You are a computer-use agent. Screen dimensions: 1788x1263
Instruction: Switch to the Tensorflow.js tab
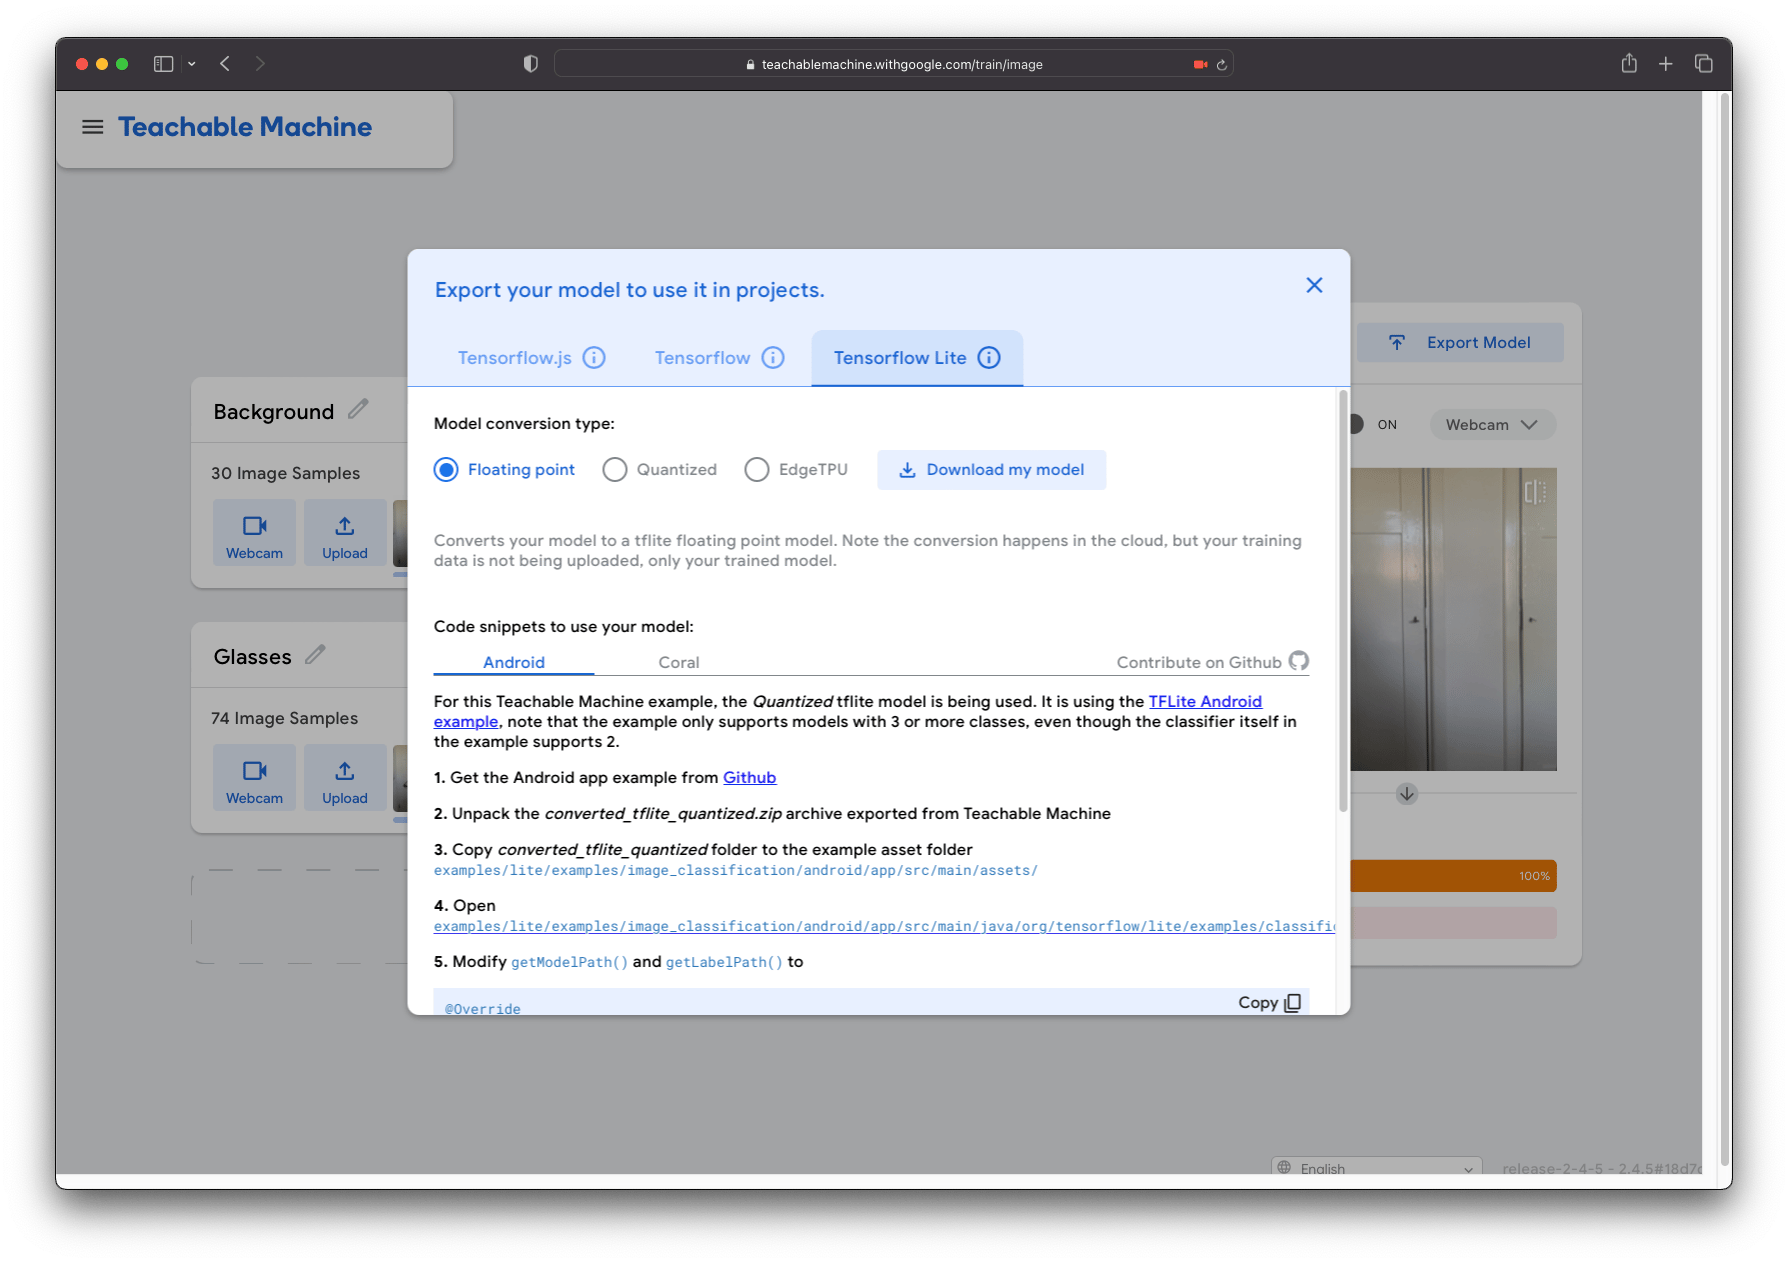[x=515, y=358]
